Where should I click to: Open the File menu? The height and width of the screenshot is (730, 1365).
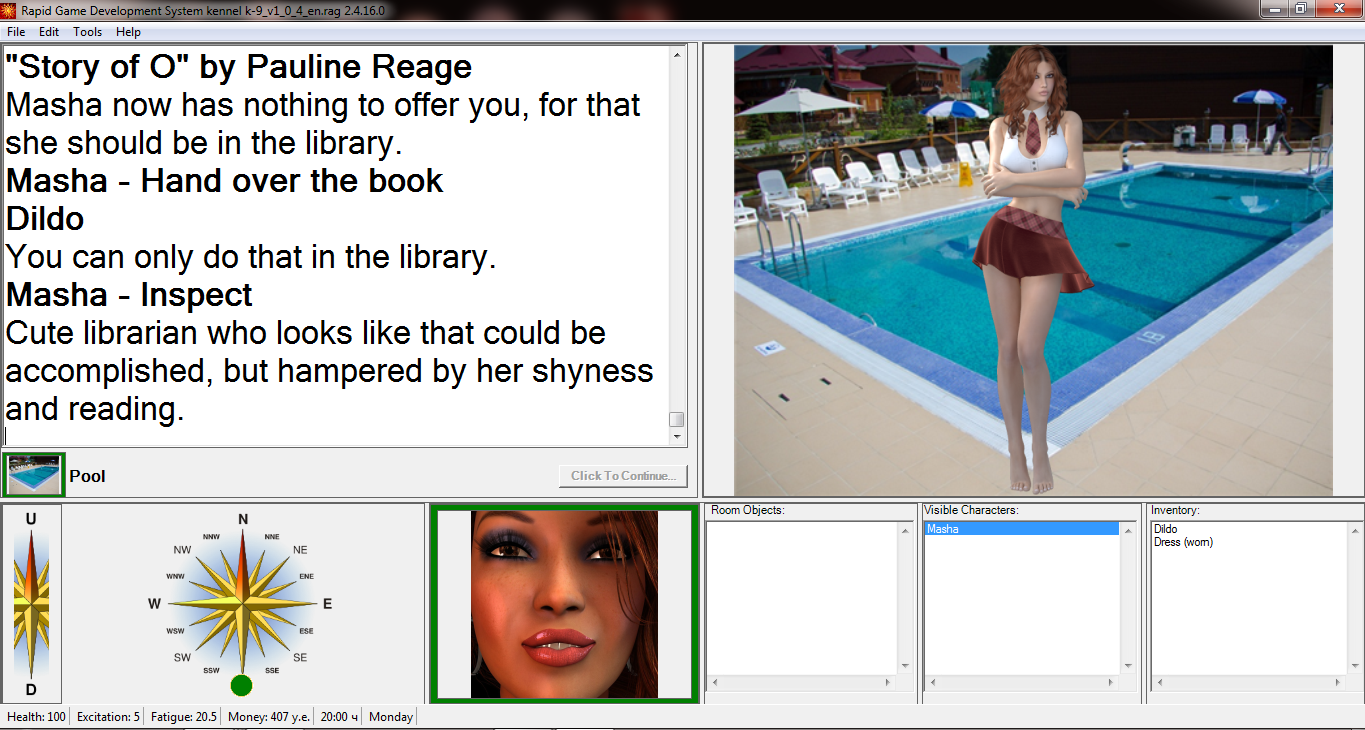pos(16,32)
